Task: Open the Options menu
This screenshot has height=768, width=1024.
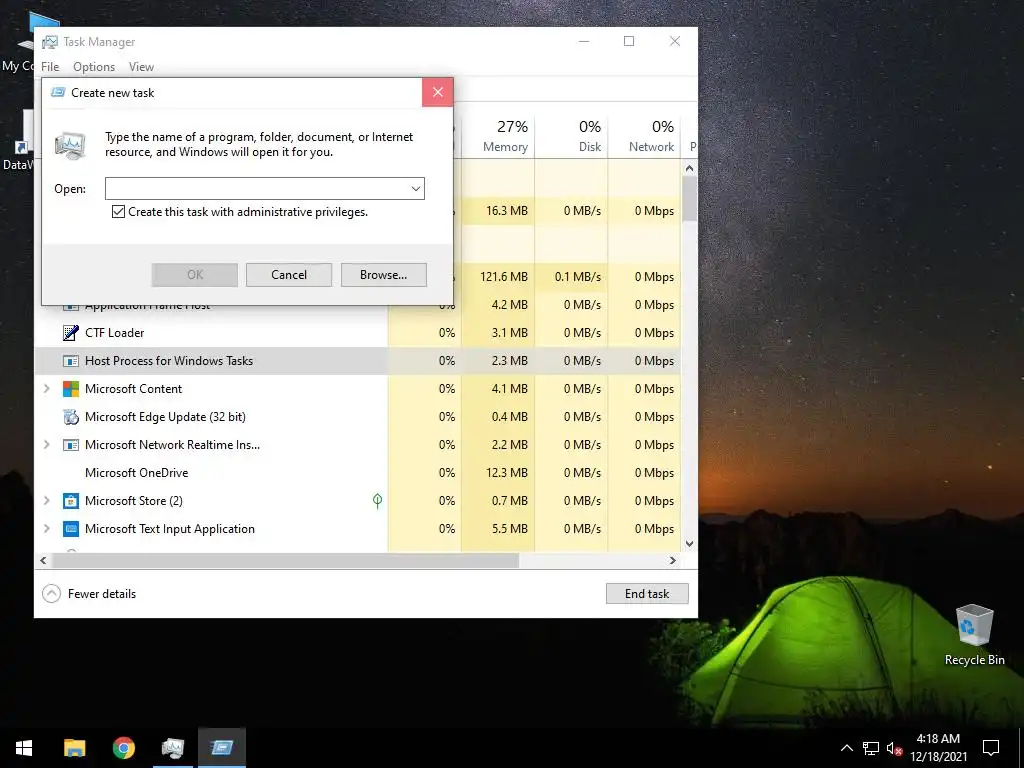Action: (x=94, y=67)
